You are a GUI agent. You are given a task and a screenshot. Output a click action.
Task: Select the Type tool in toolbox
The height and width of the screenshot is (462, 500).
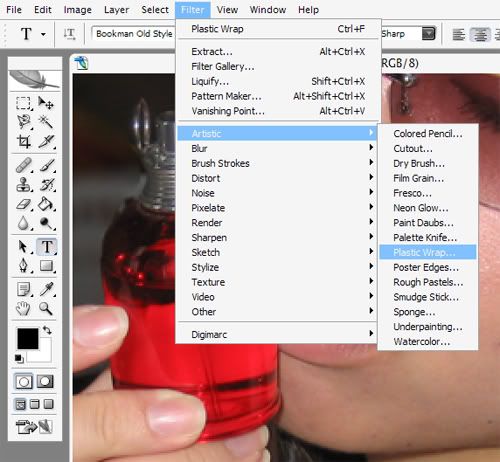point(47,247)
